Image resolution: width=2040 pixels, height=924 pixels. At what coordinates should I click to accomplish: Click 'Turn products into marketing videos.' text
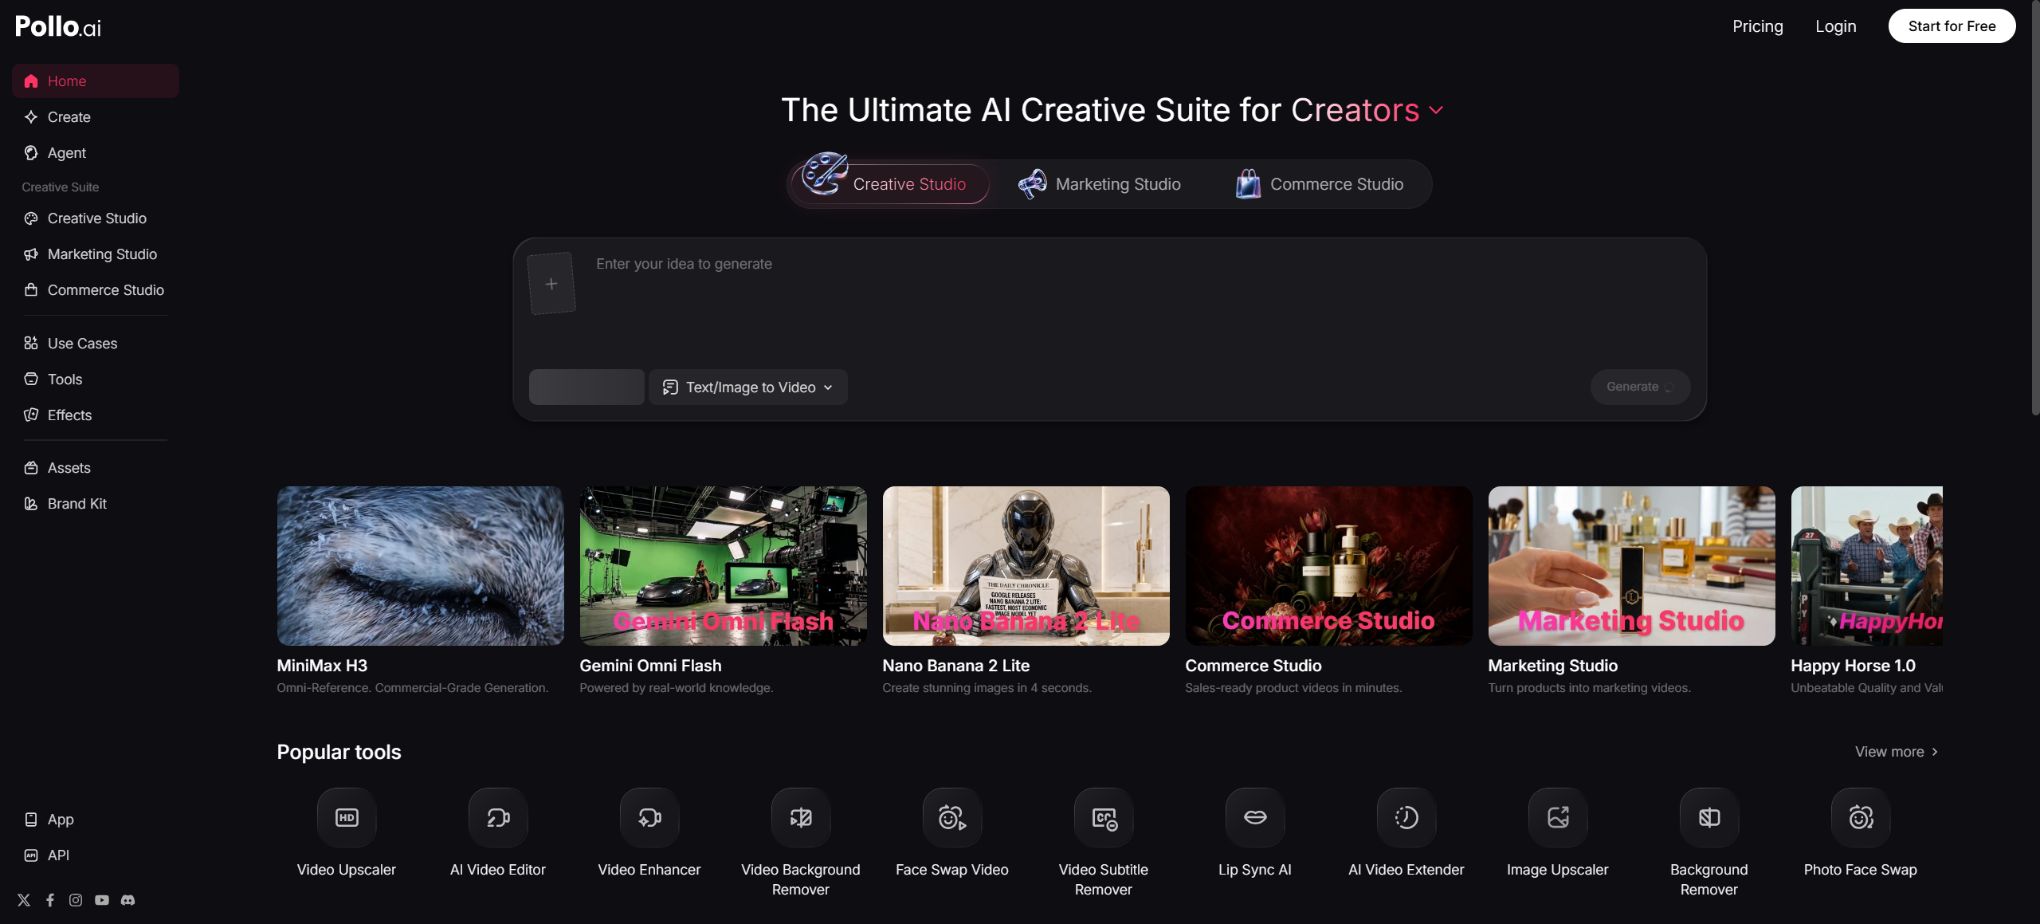(x=1589, y=688)
